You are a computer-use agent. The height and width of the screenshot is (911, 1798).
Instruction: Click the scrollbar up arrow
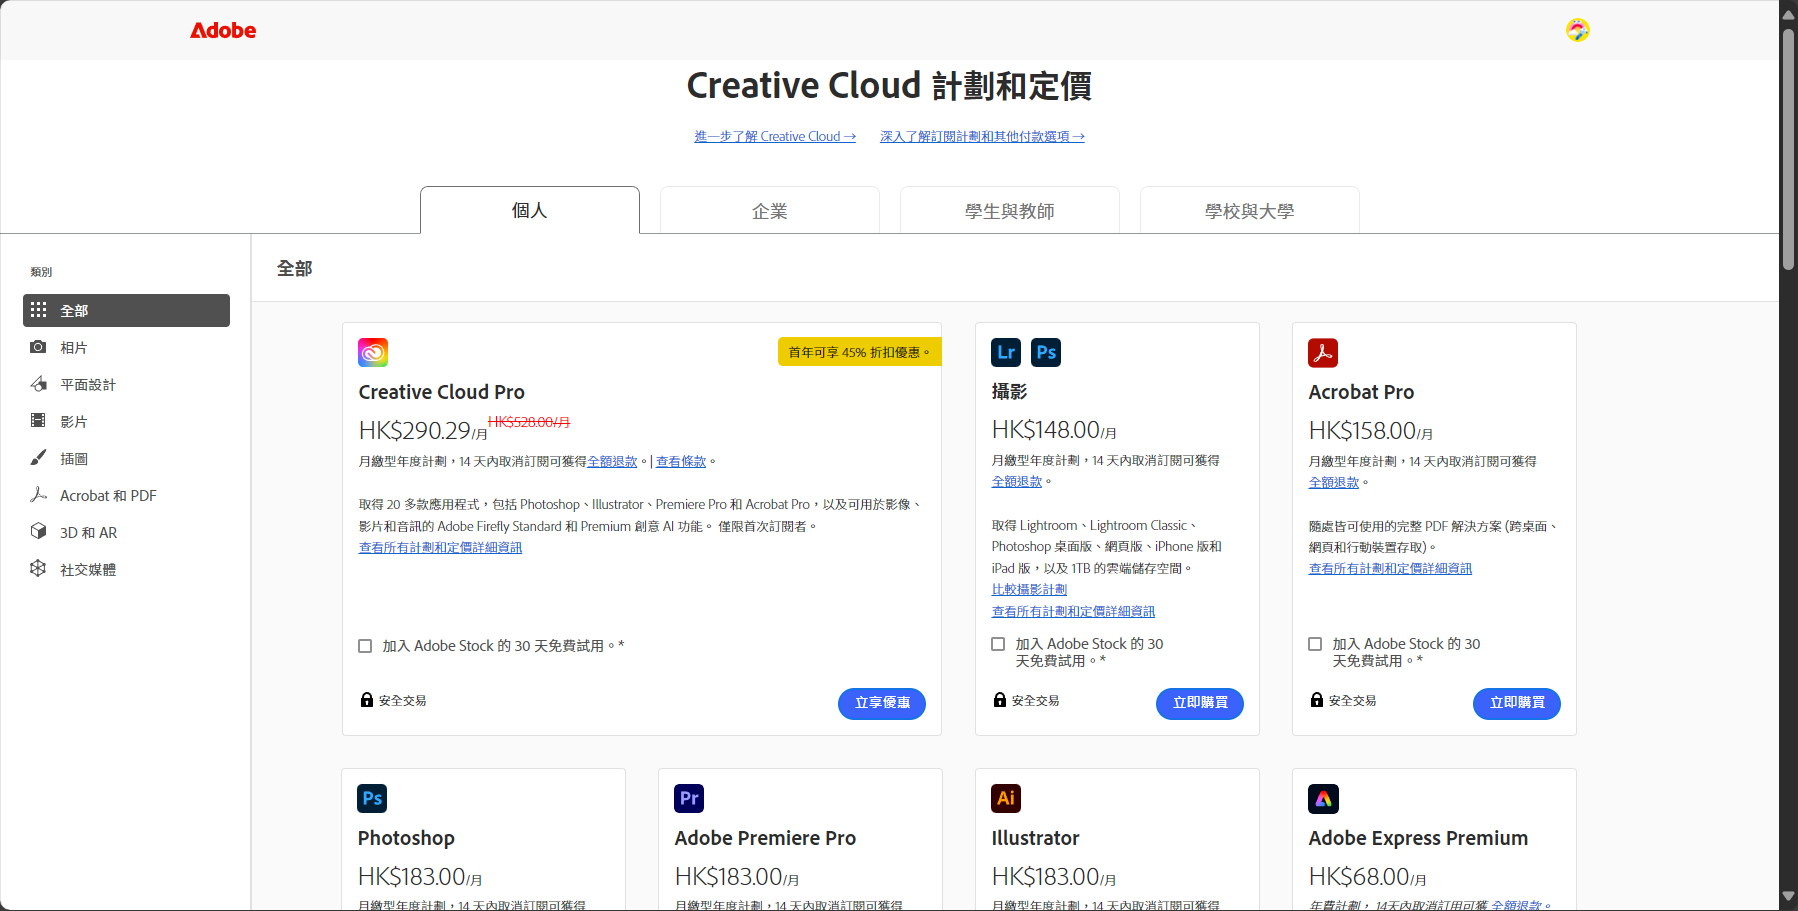[x=1788, y=14]
